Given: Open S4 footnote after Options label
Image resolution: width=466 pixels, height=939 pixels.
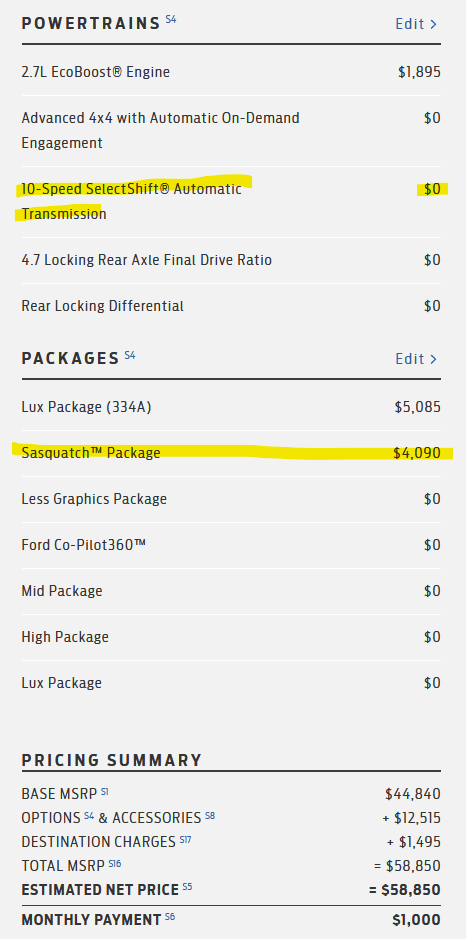Looking at the screenshot, I should point(89,815).
